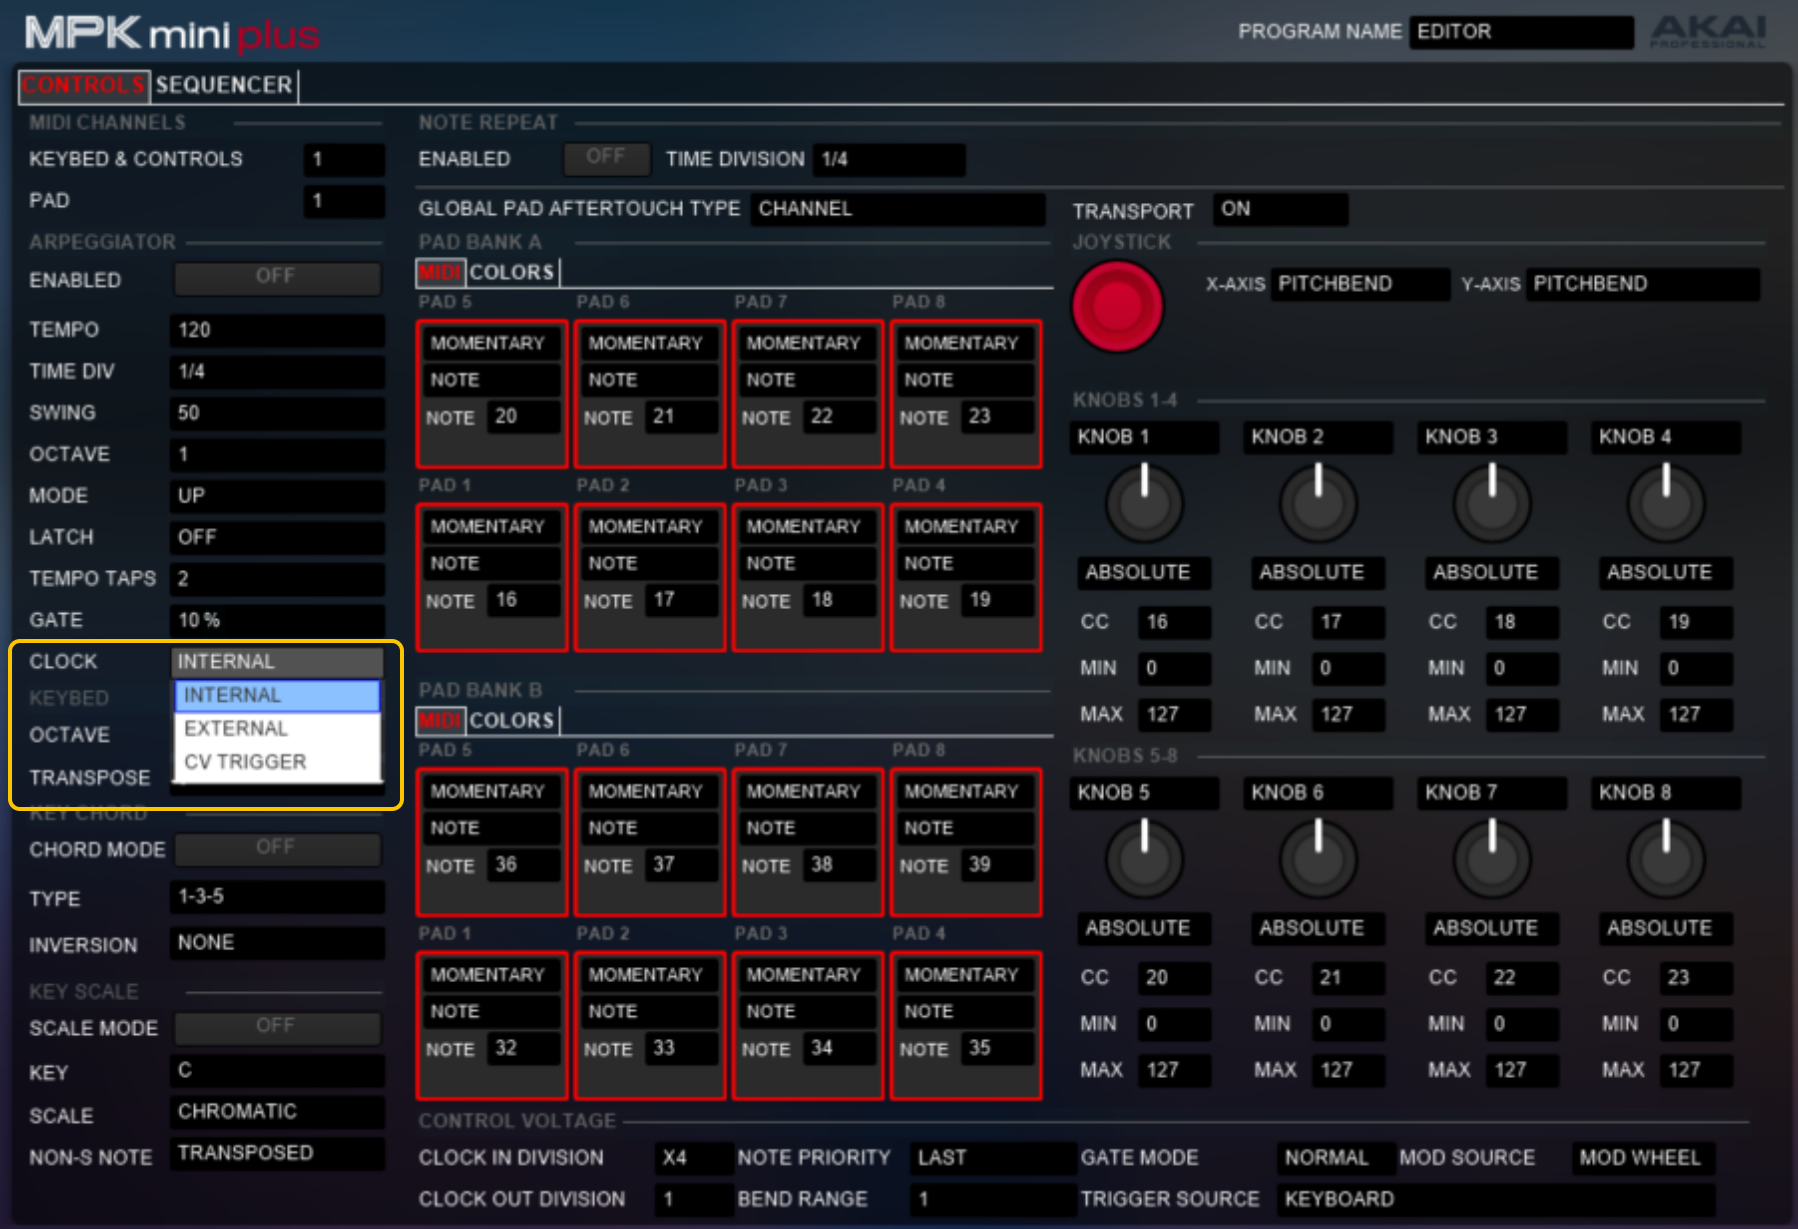Open the SCALE dropdown showing CHROMATIC
This screenshot has height=1229, width=1798.
[x=277, y=1112]
